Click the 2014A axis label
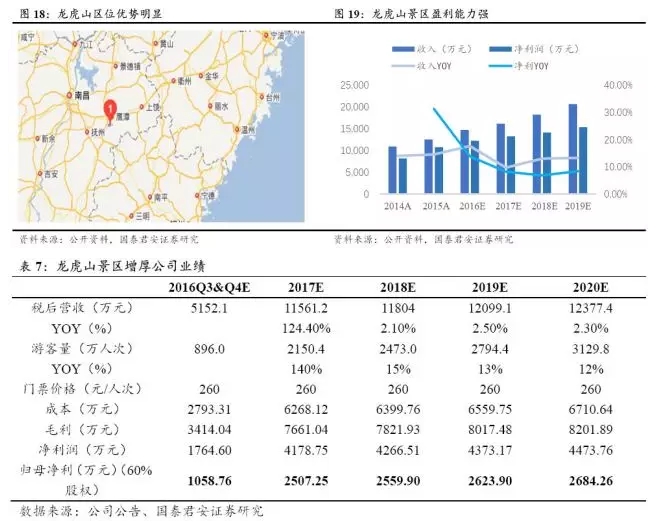This screenshot has width=662, height=524. pyautogui.click(x=397, y=206)
